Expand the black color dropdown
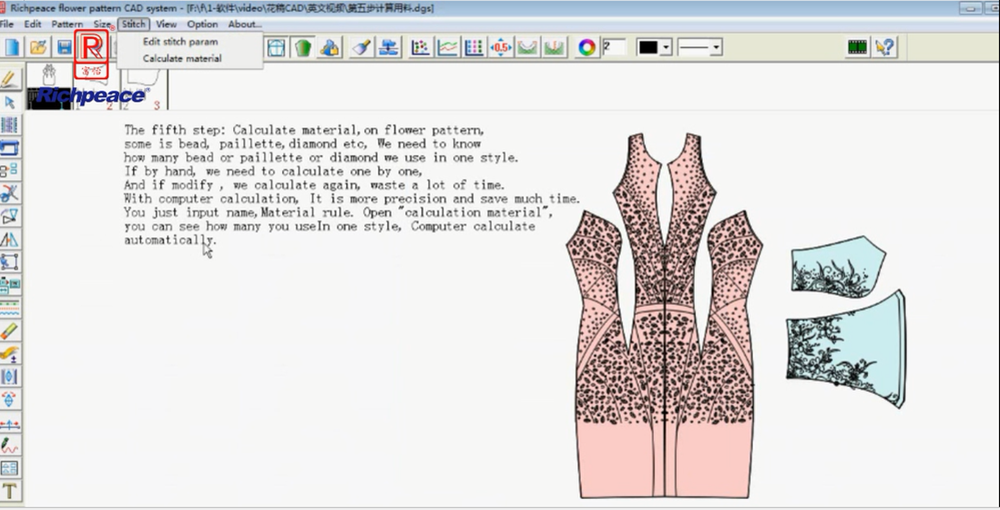 (x=666, y=47)
